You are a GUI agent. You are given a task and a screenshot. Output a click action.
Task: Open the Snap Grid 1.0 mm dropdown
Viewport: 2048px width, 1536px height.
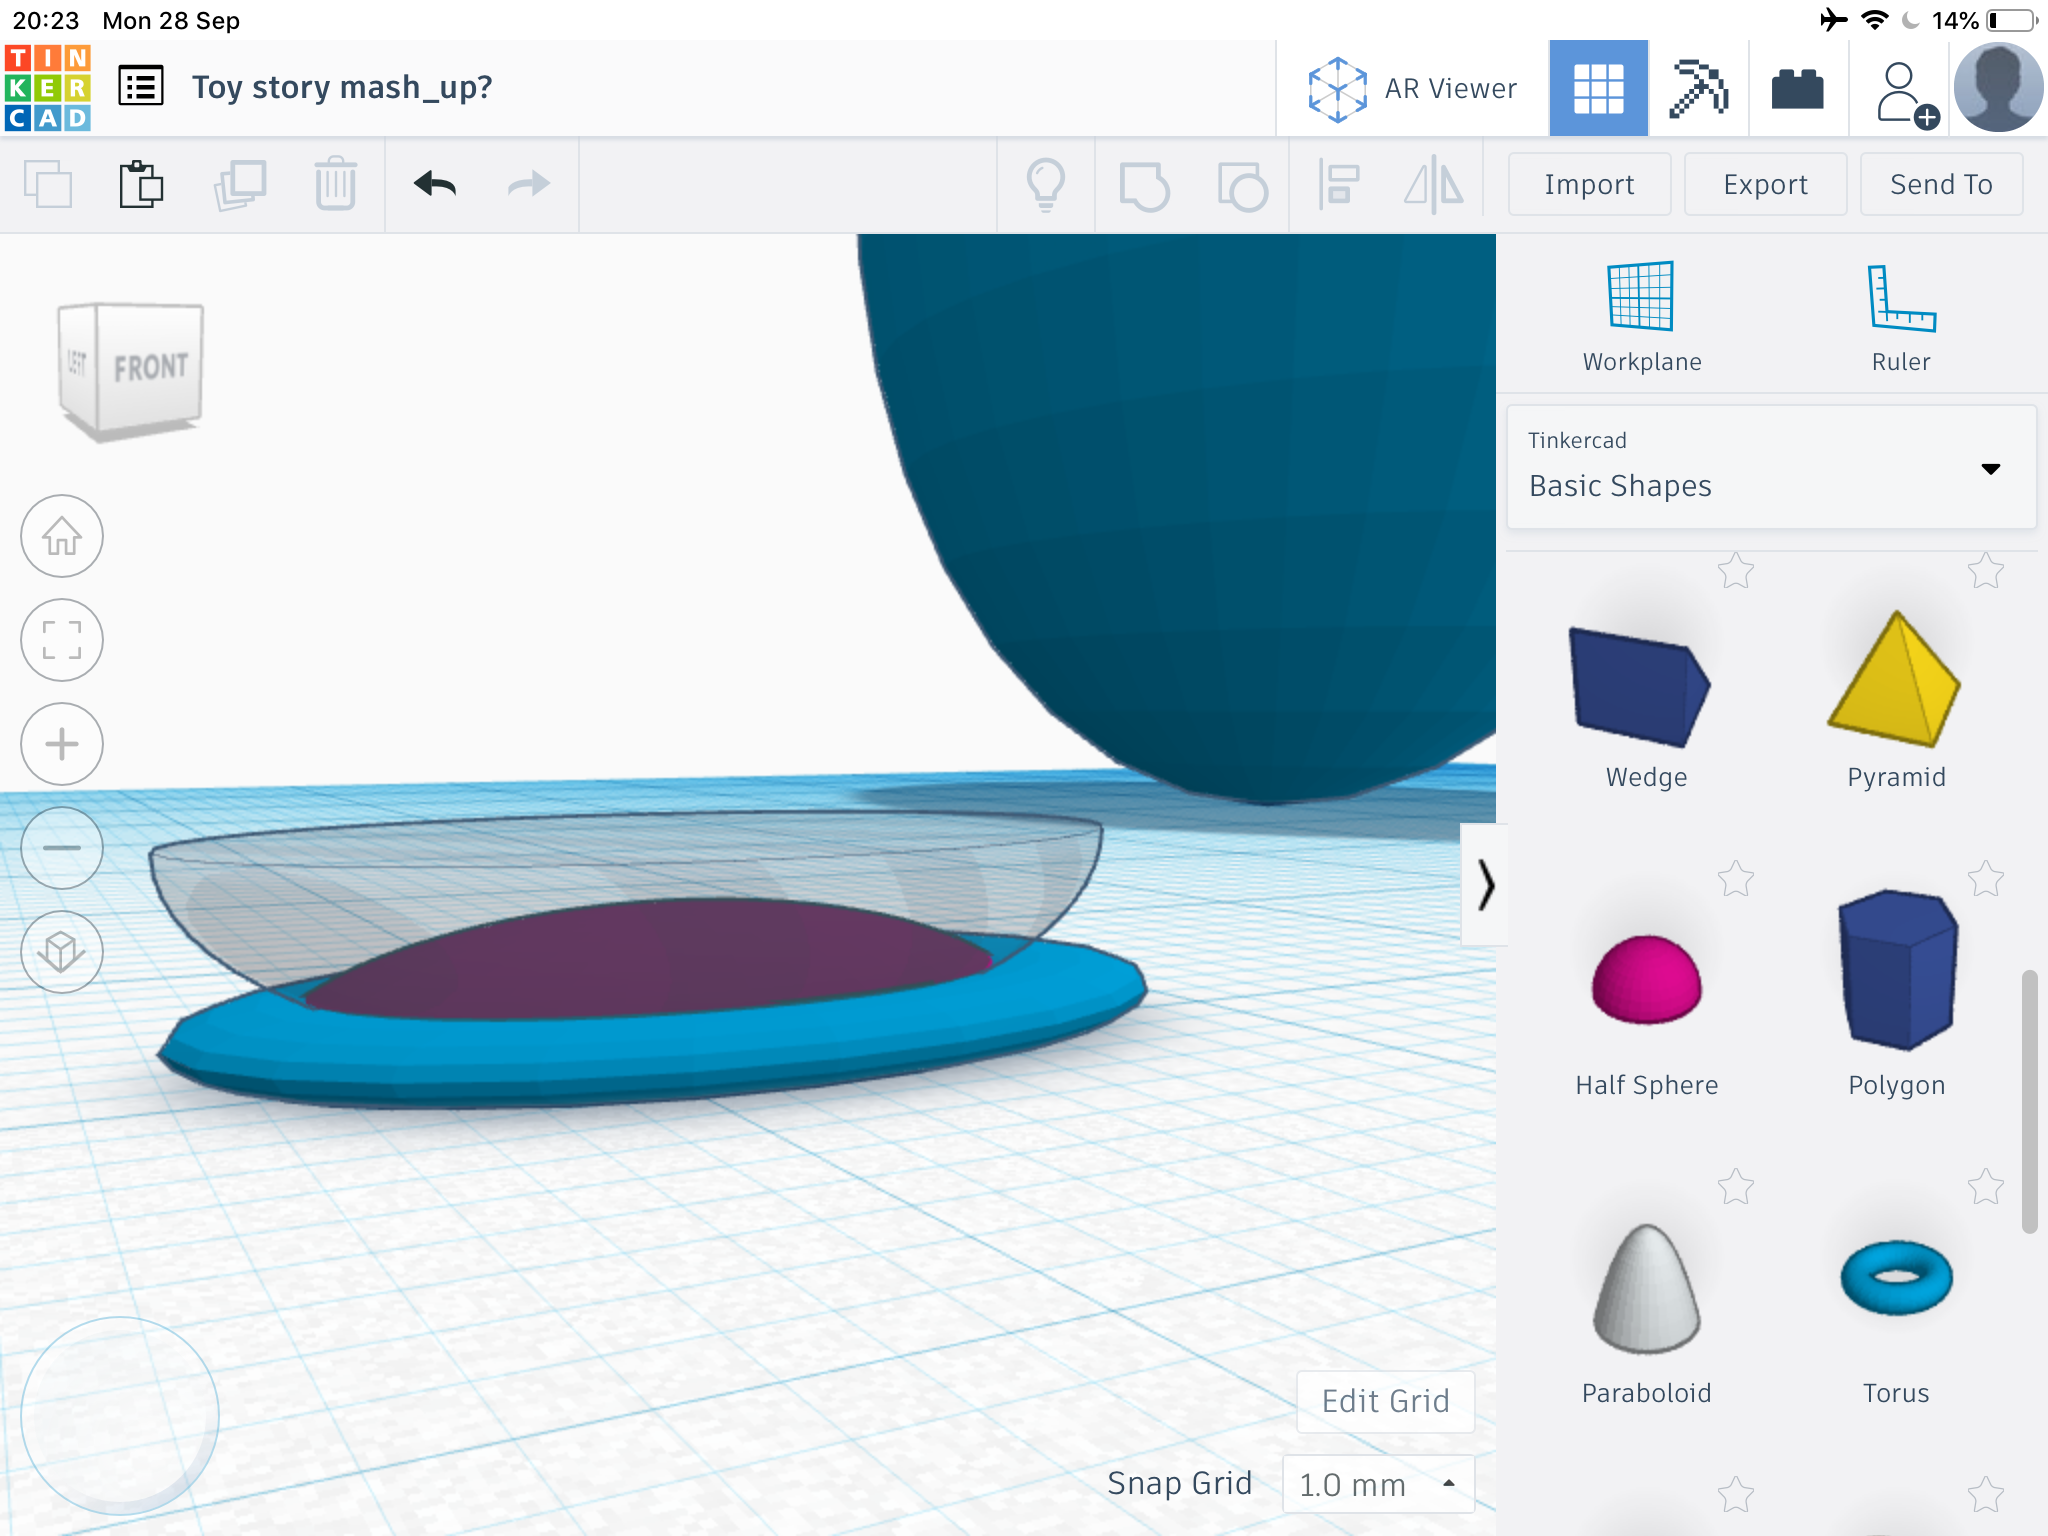[x=1378, y=1484]
